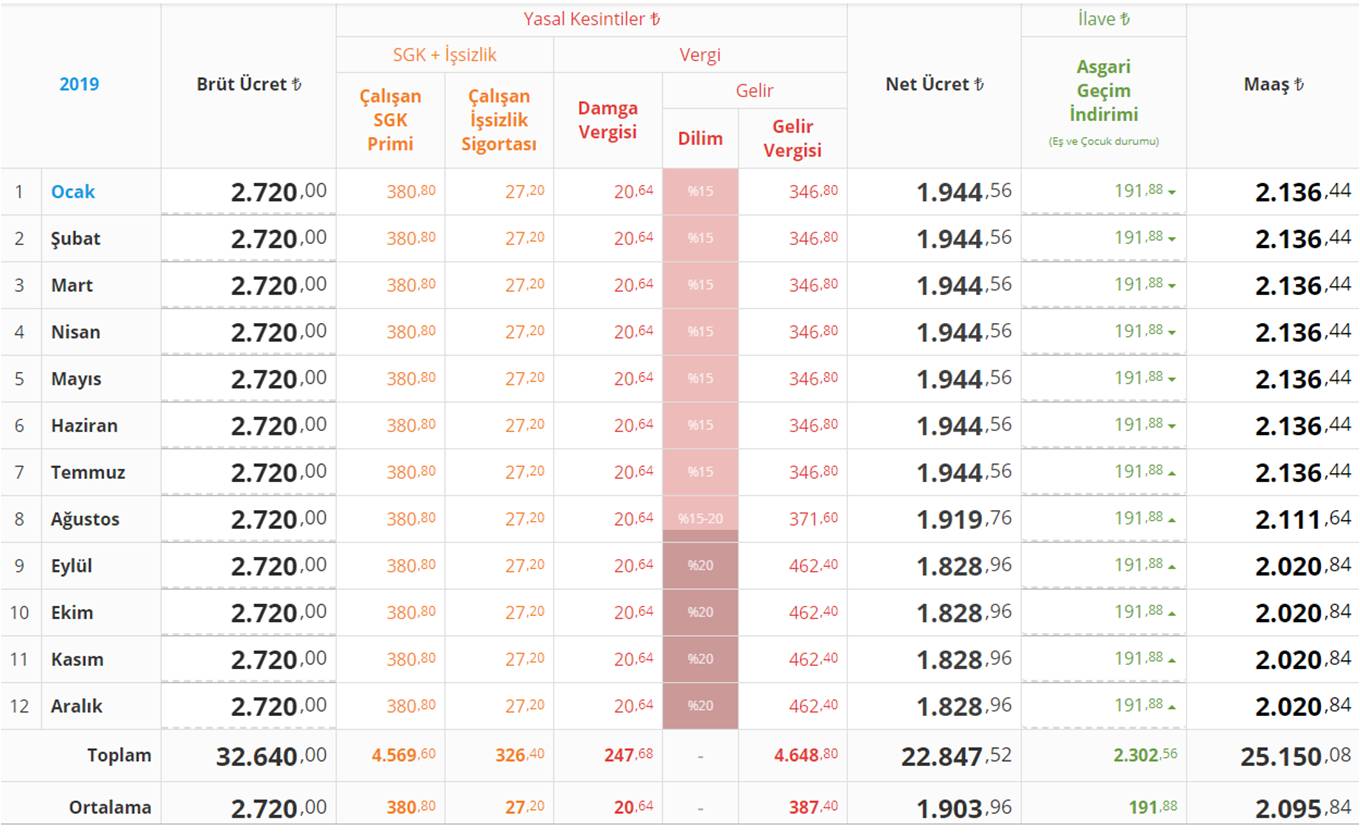Focus the Brüt Ücret field for Mart

248,285
